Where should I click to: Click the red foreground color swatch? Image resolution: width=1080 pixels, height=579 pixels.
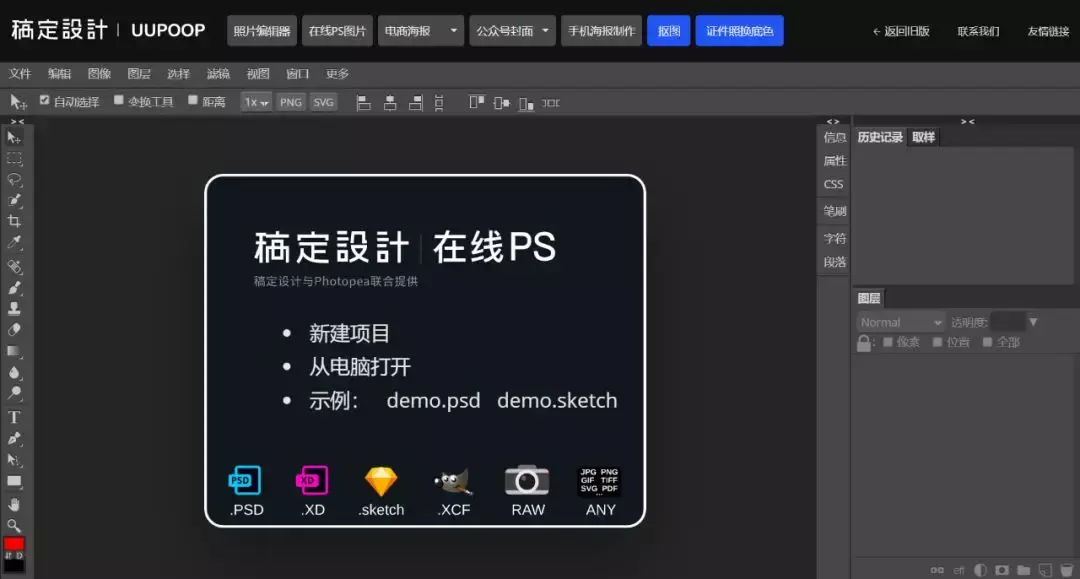pyautogui.click(x=14, y=544)
